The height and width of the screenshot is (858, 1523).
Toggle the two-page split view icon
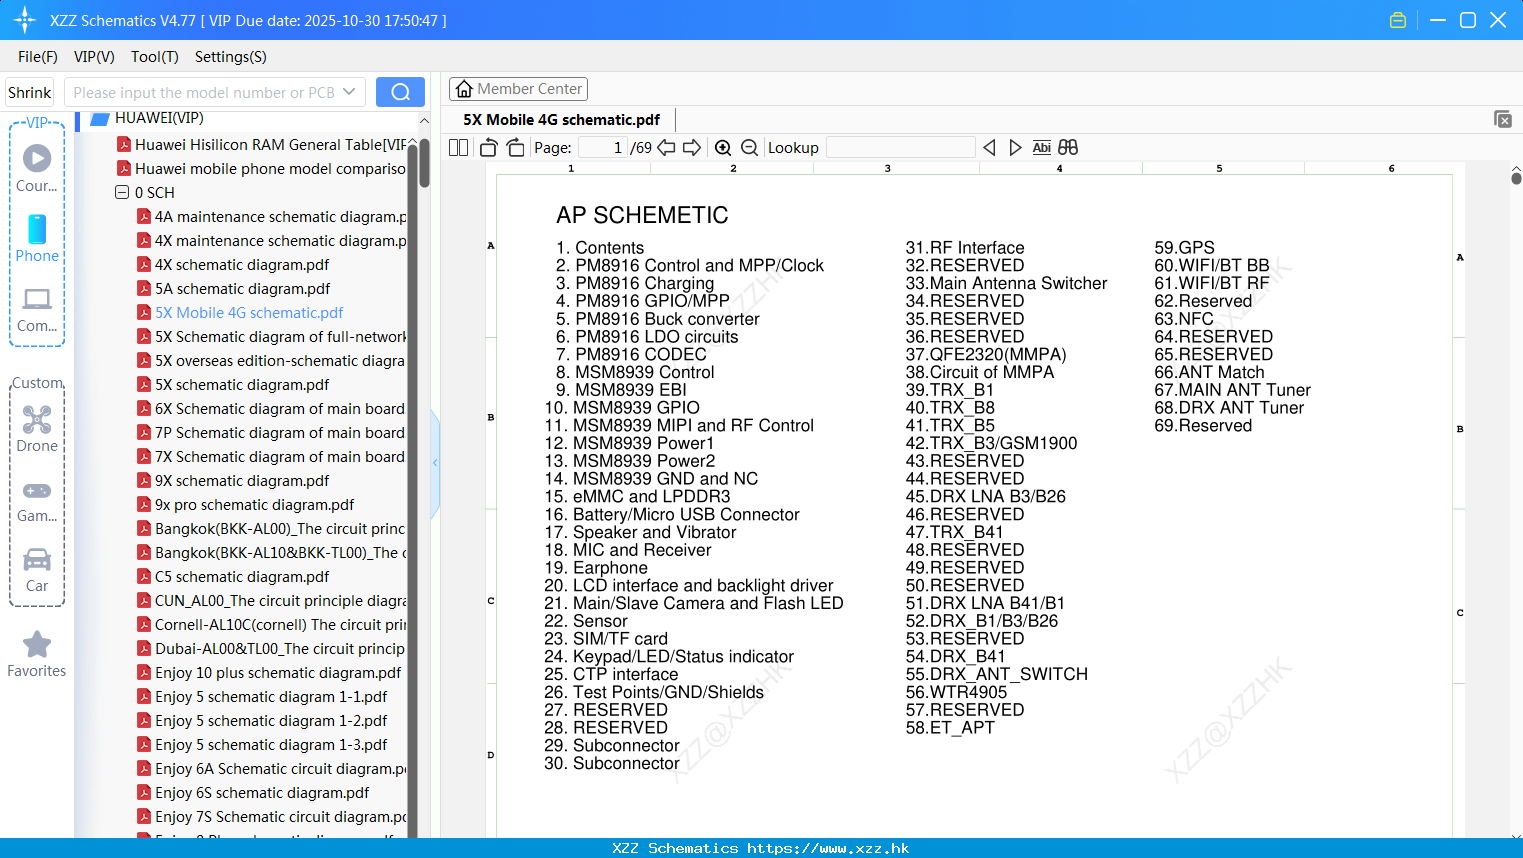pyautogui.click(x=458, y=148)
